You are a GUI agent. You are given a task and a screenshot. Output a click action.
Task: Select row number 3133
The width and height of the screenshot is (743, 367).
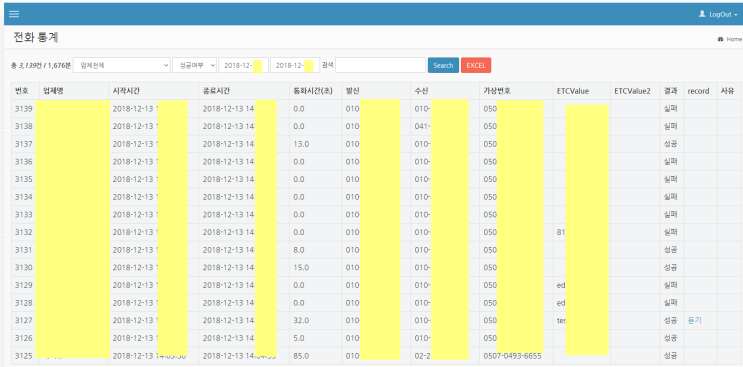point(24,215)
